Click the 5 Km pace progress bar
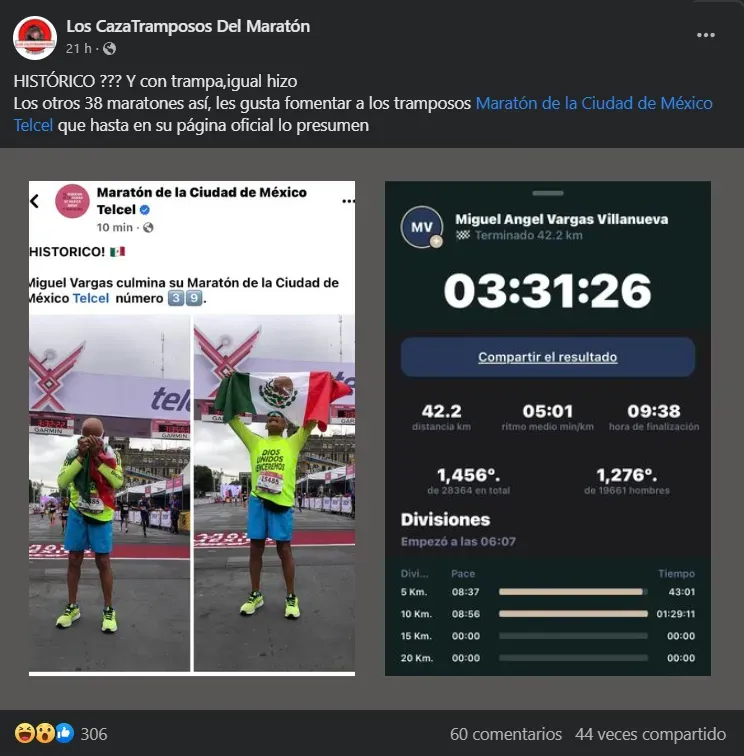Image resolution: width=744 pixels, height=756 pixels. (573, 592)
